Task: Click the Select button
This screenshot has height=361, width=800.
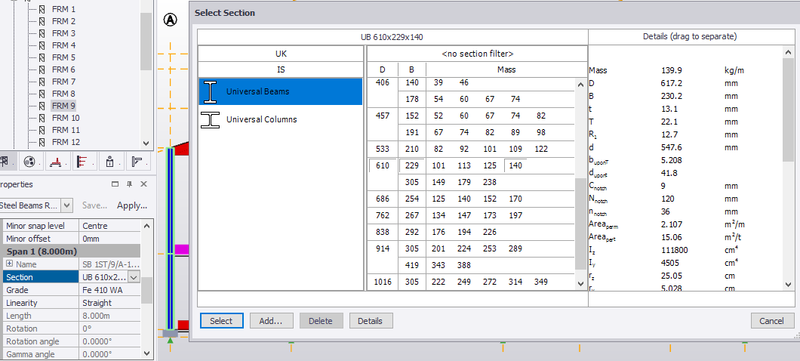Action: 221,321
